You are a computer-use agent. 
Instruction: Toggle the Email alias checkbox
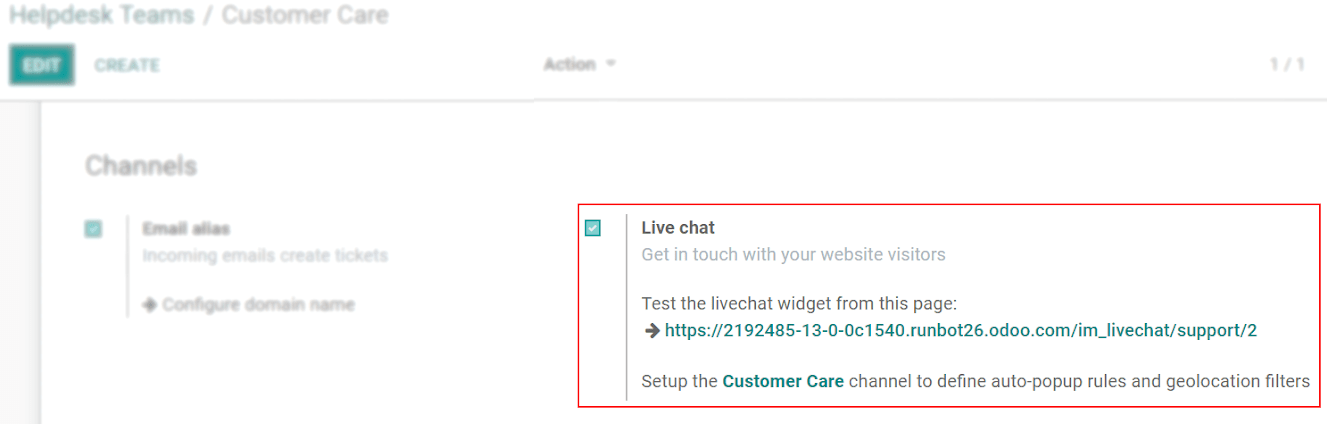click(93, 229)
